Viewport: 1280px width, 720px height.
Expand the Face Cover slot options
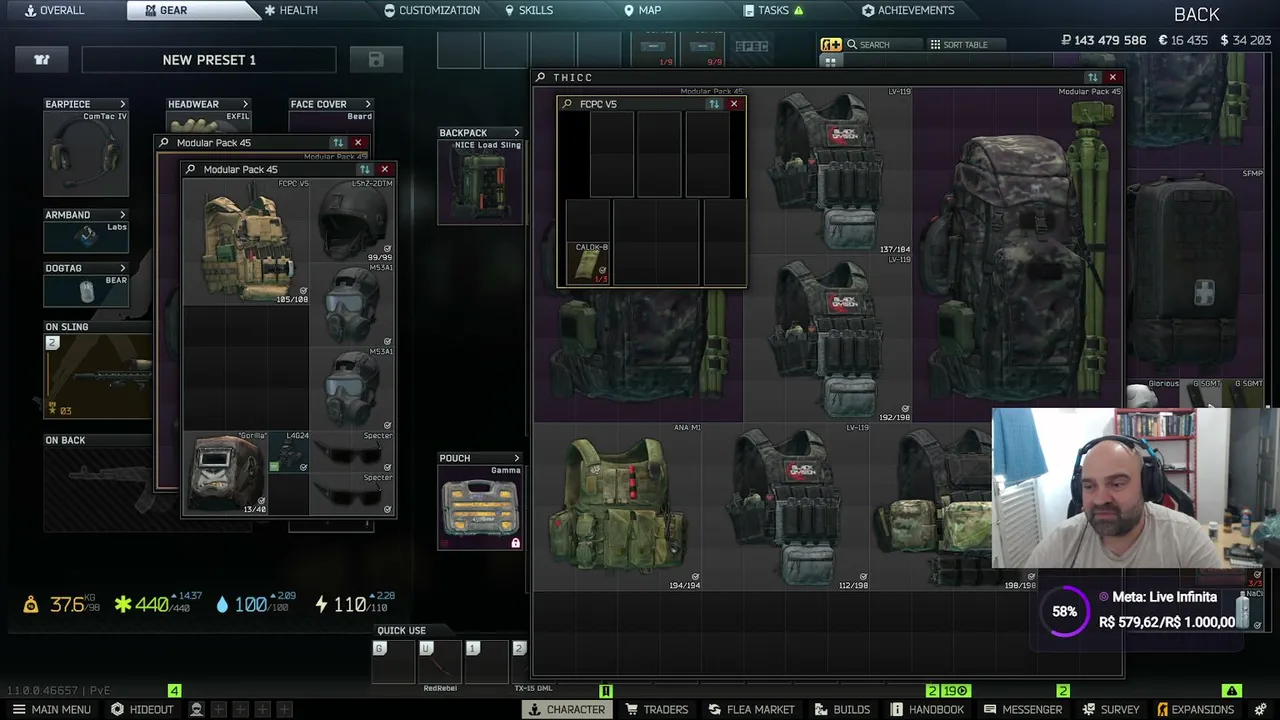click(367, 104)
